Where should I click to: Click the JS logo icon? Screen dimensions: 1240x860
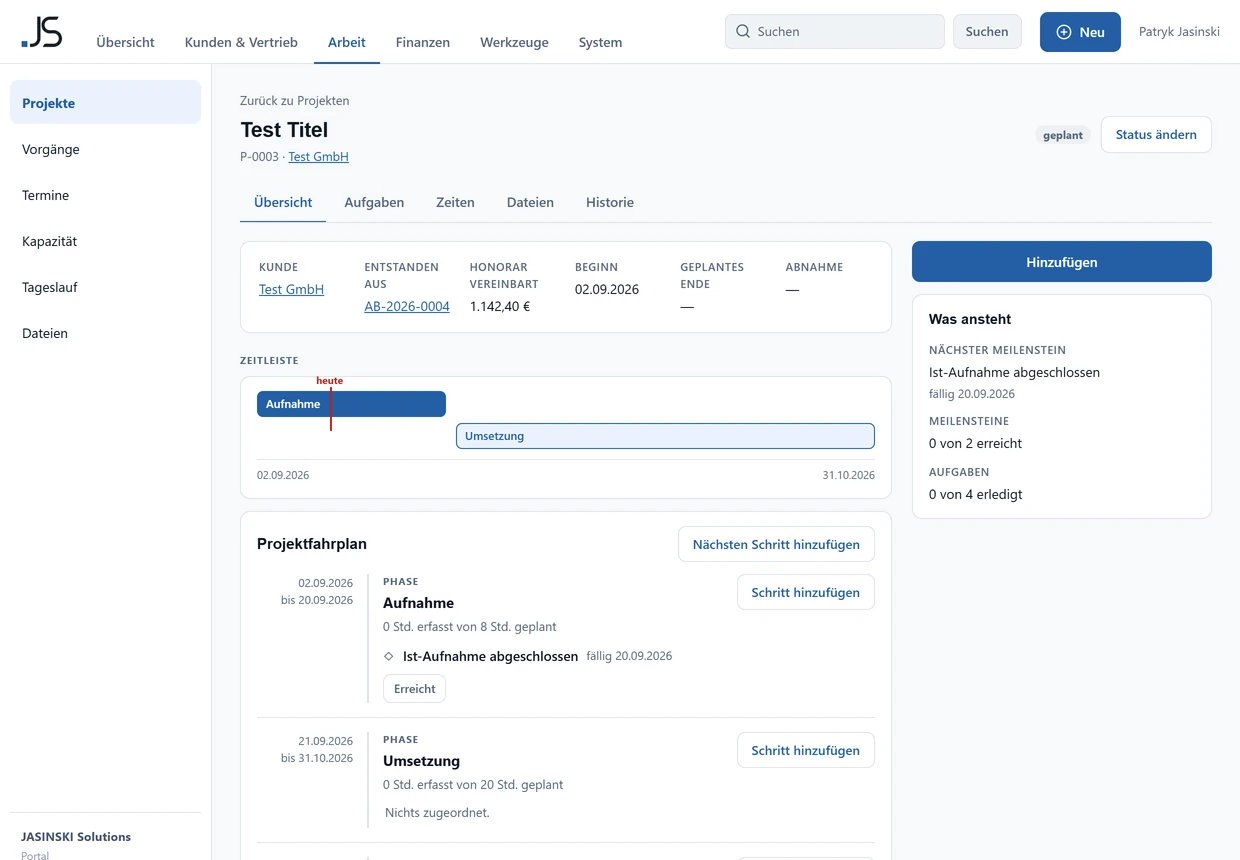pos(42,32)
